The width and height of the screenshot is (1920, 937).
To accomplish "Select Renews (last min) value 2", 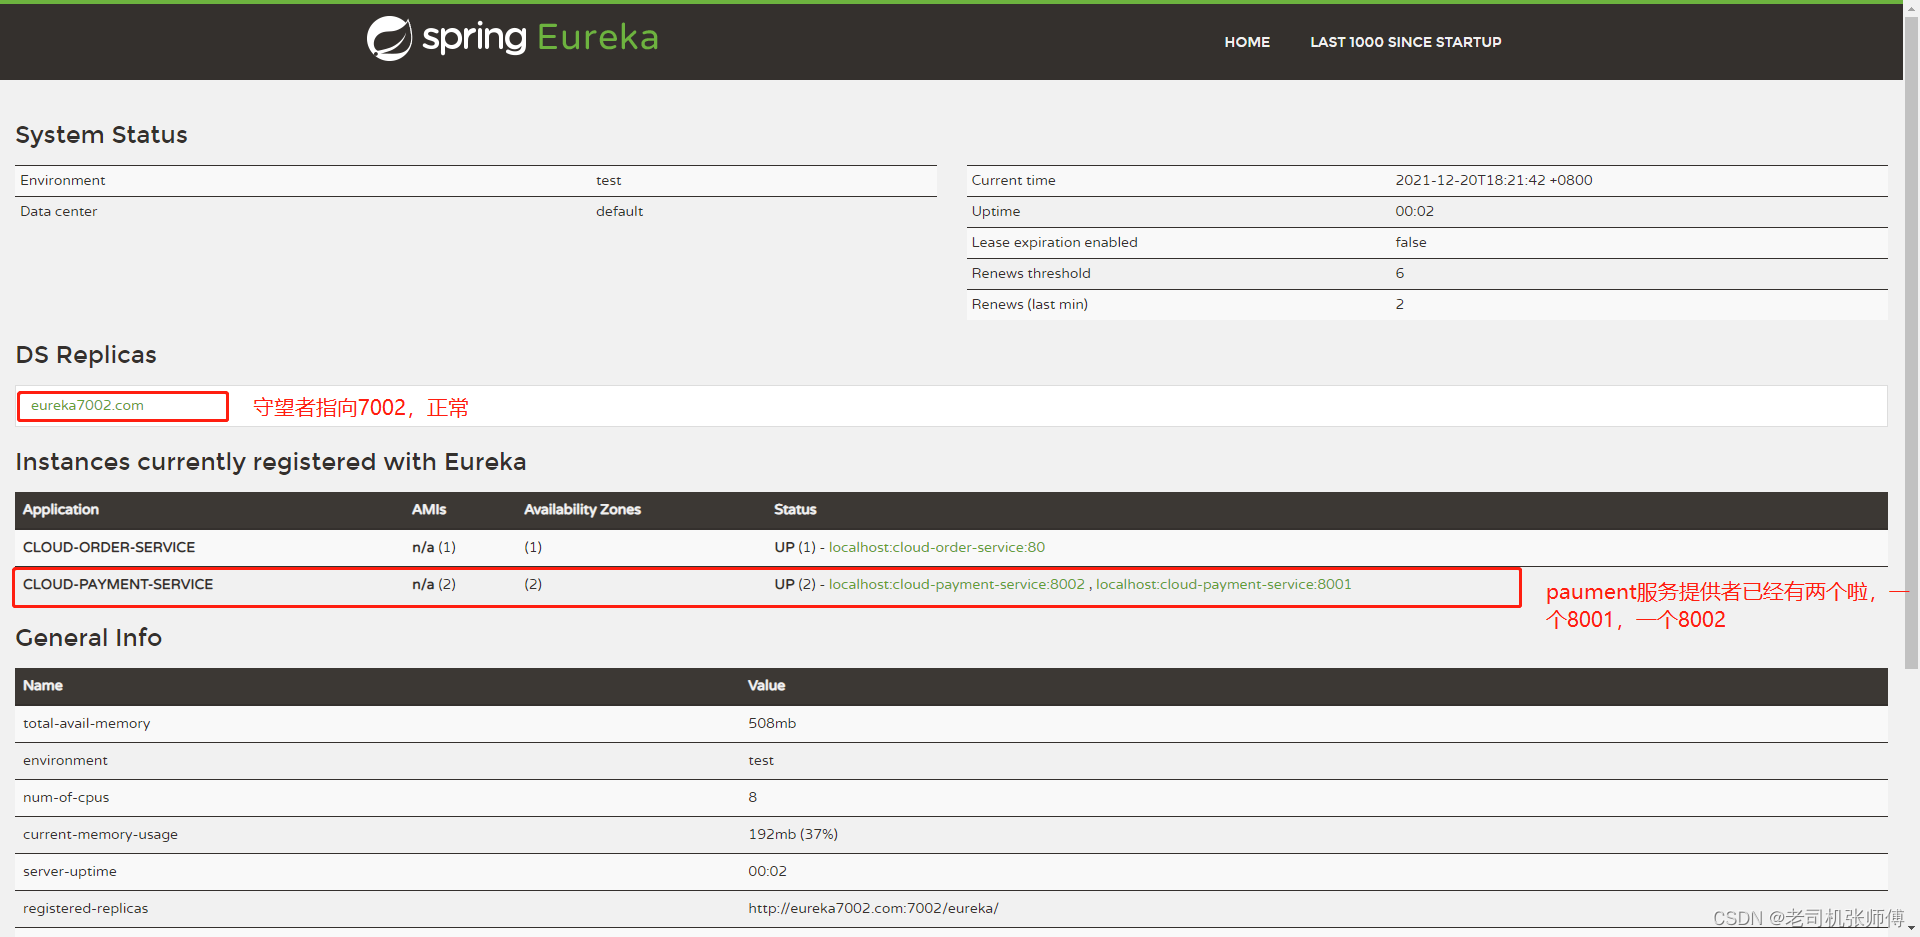I will click(x=1400, y=304).
